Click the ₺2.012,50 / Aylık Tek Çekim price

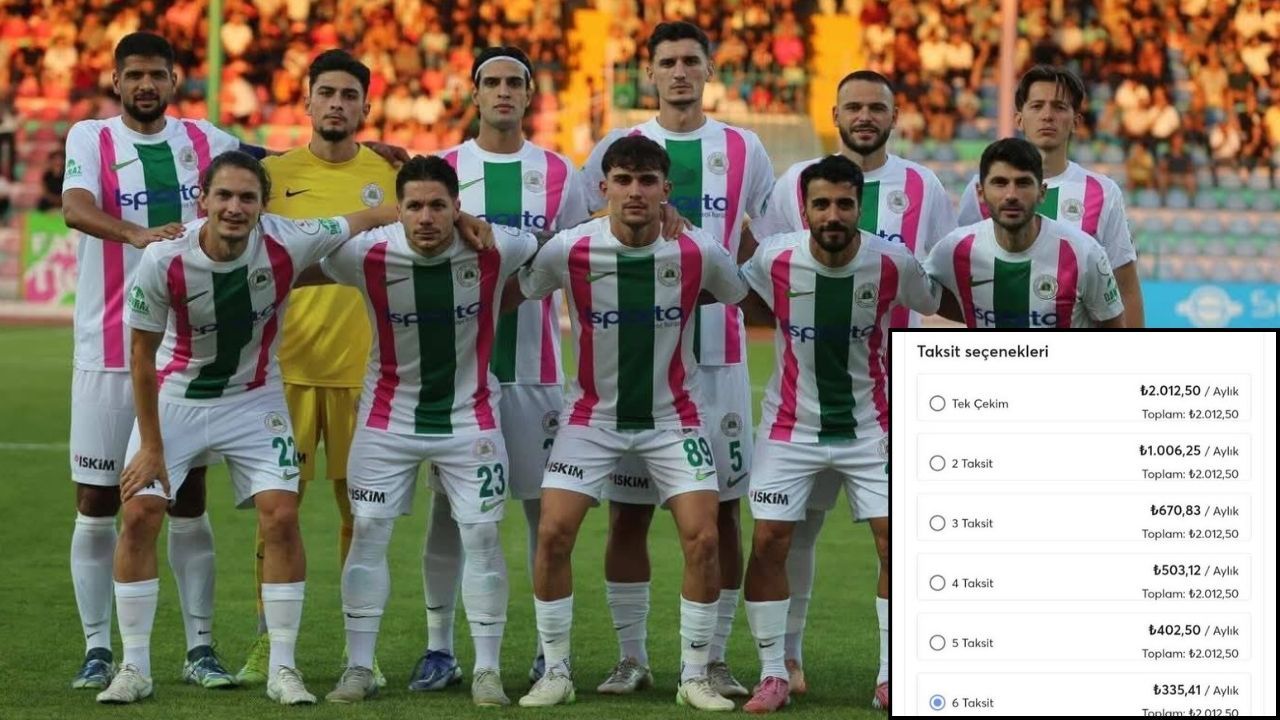point(1189,391)
